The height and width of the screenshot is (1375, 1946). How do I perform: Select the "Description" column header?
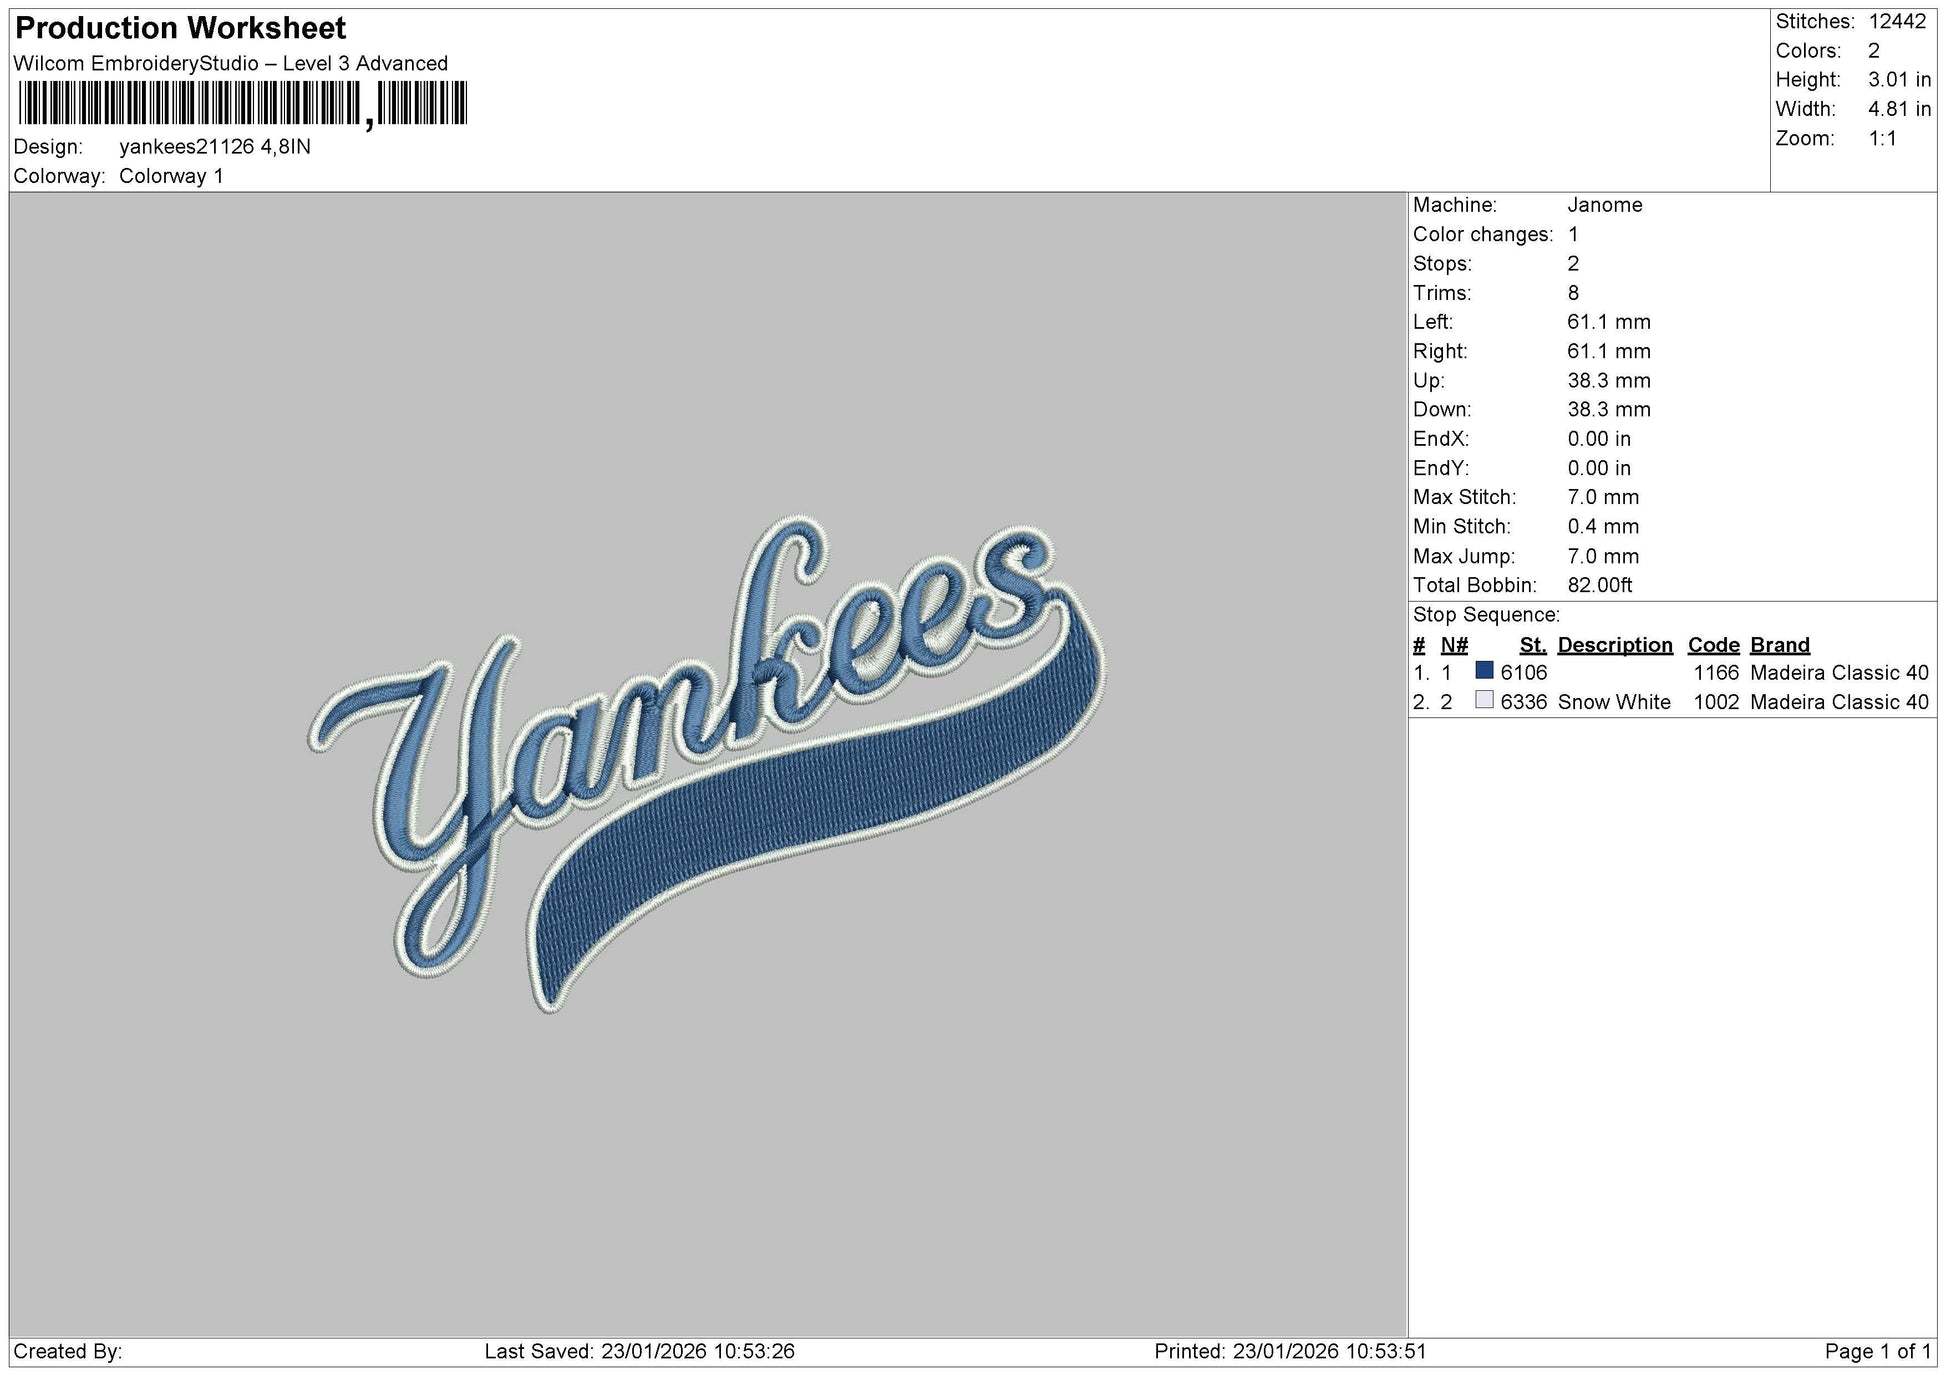click(1615, 645)
